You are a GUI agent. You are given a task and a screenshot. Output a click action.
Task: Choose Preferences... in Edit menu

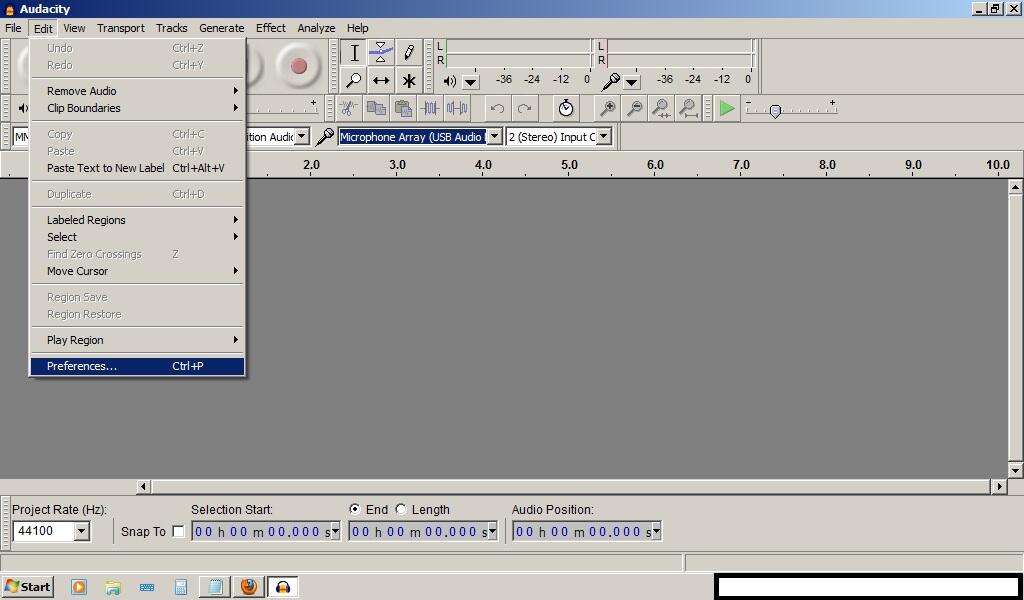tap(137, 366)
